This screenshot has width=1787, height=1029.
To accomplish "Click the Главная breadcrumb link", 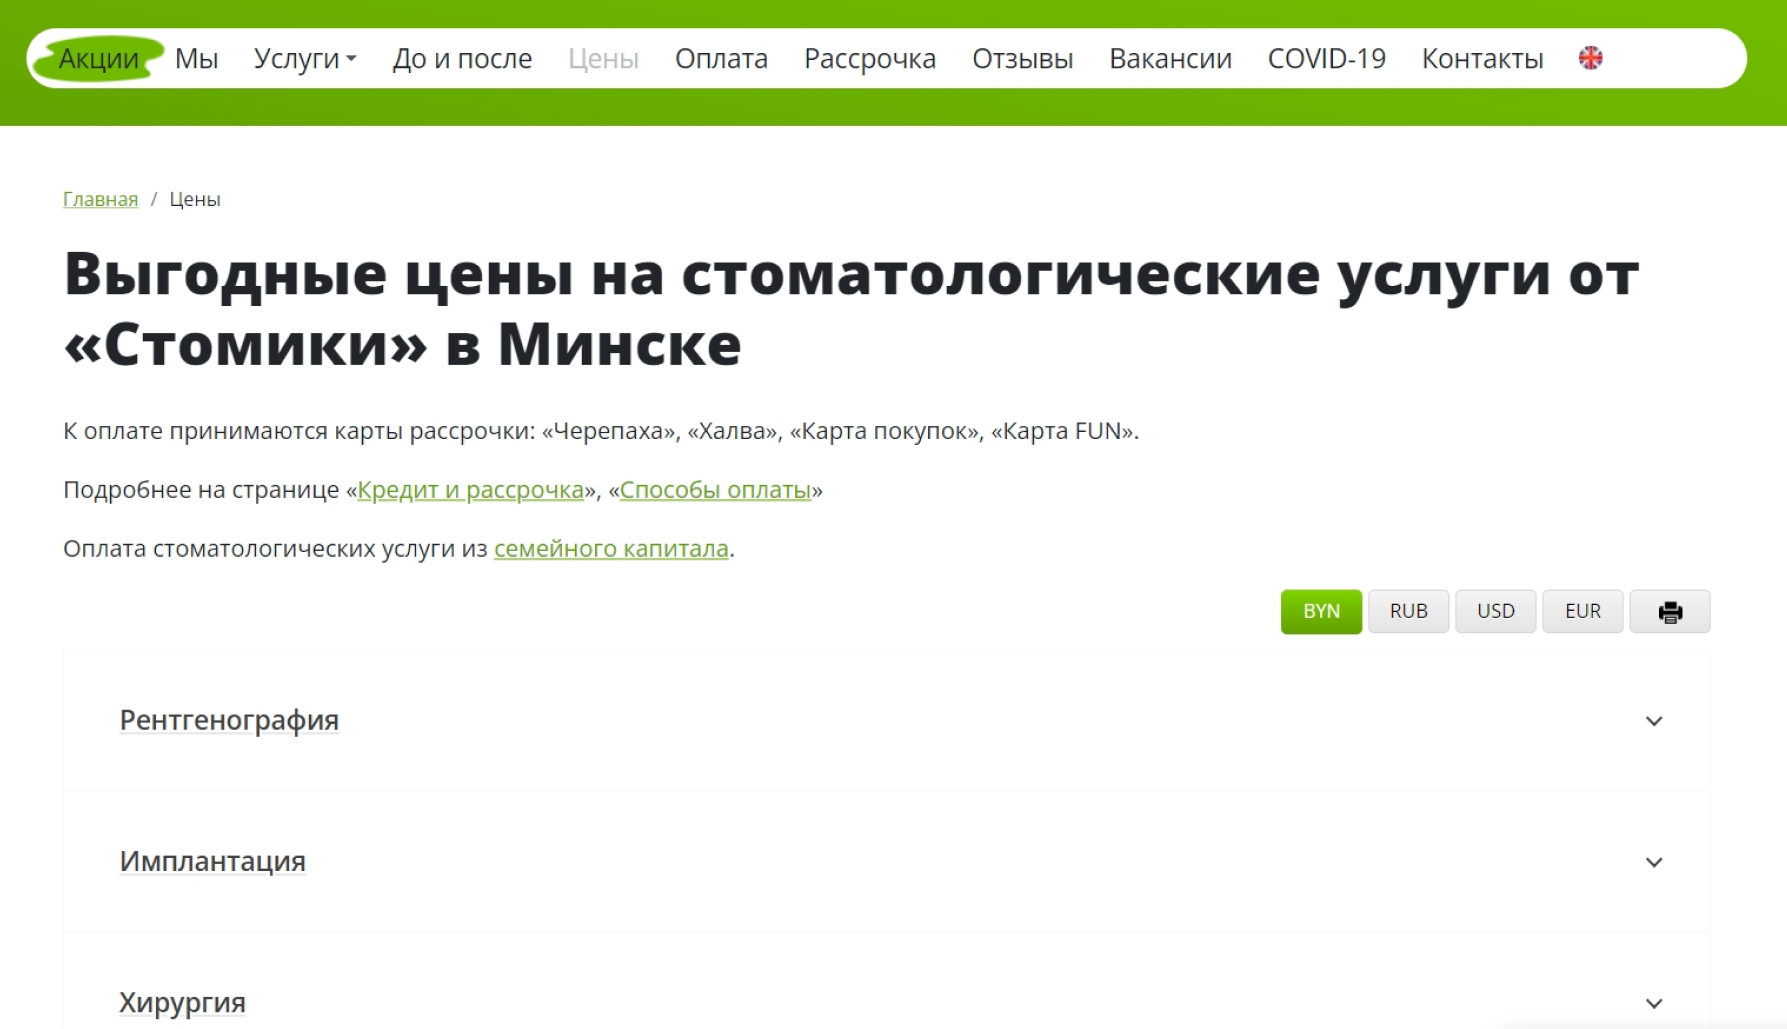I will tap(100, 199).
